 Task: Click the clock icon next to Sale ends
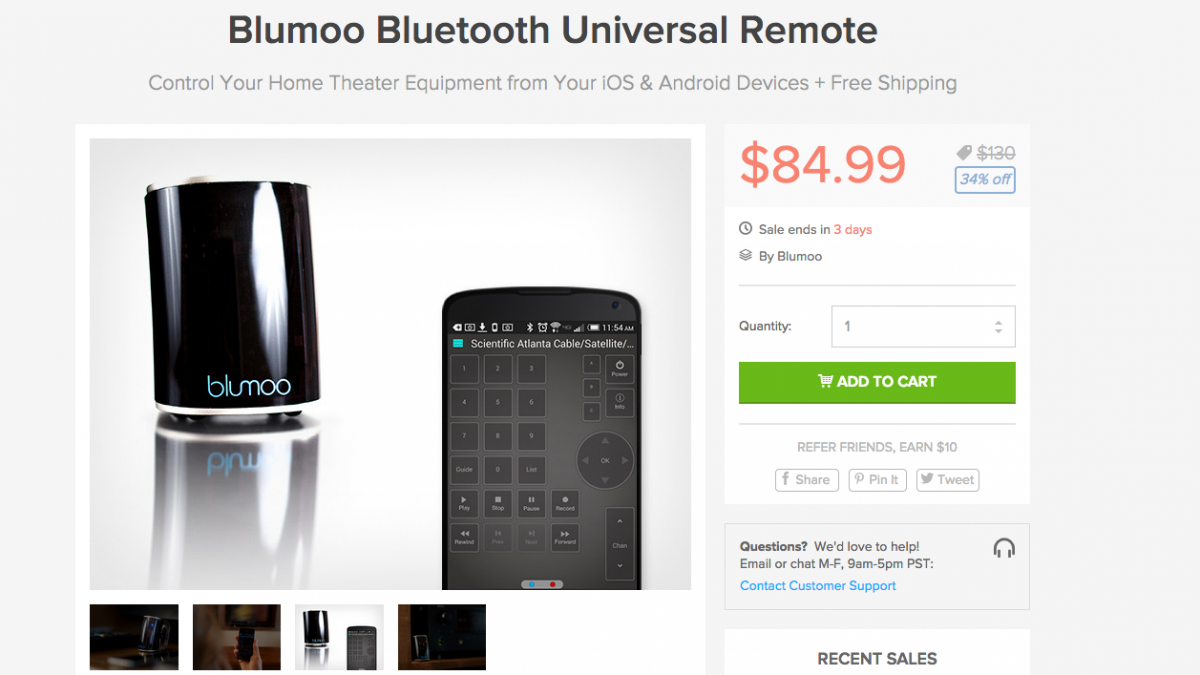click(745, 229)
